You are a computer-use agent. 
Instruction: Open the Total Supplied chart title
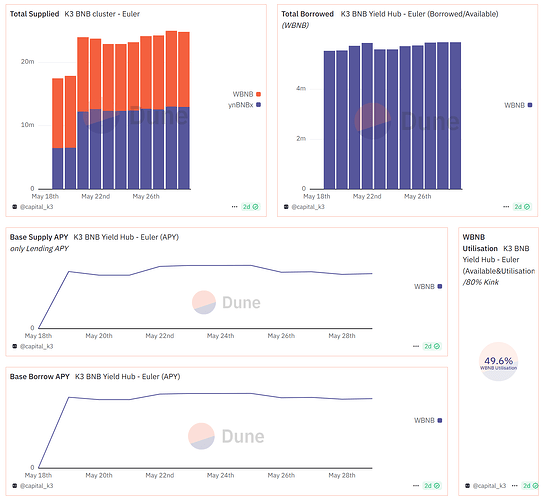tap(34, 14)
